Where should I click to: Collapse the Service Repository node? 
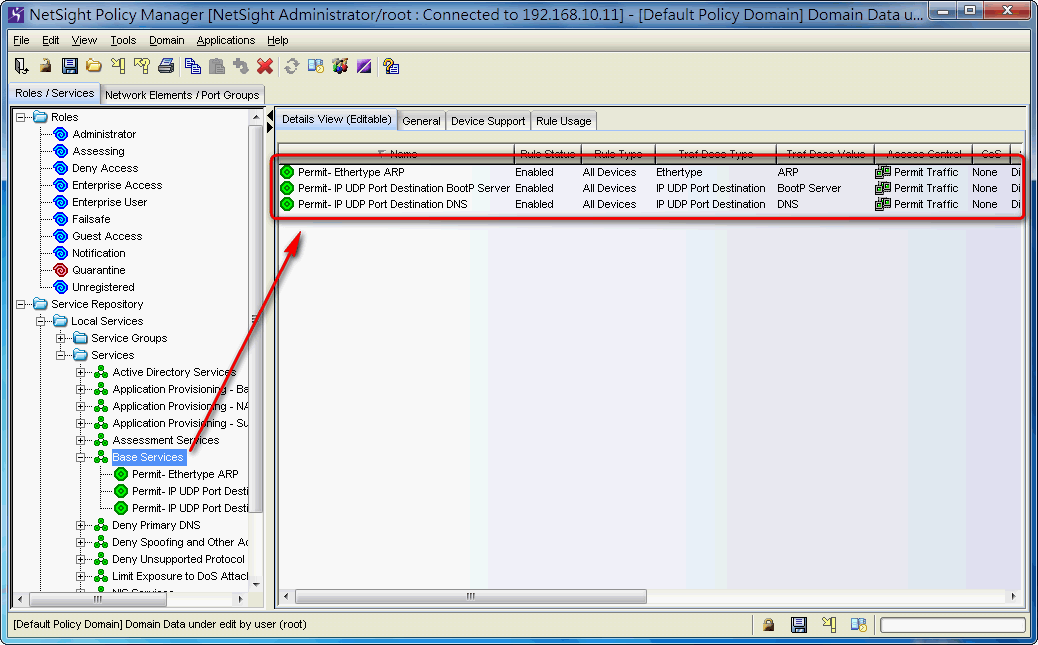pos(21,304)
